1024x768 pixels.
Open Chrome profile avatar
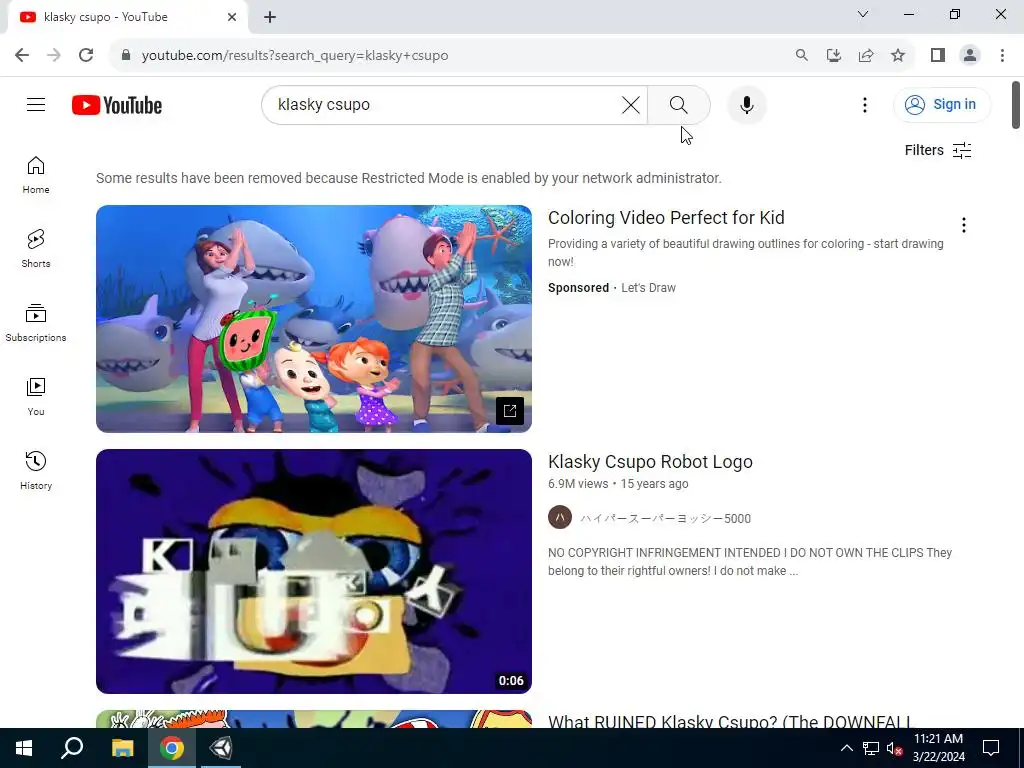pos(970,55)
